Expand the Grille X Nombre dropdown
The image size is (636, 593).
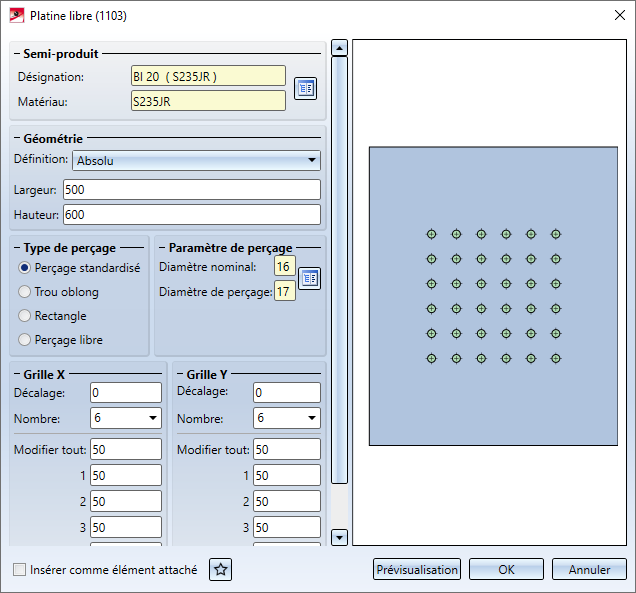coord(126,418)
